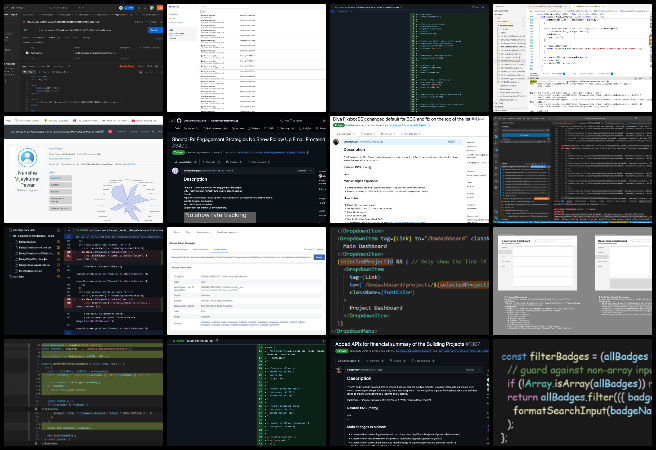This screenshot has height=450, width=656.
Task: Select the gray two-form mockup thumbnail
Action: coord(574,280)
